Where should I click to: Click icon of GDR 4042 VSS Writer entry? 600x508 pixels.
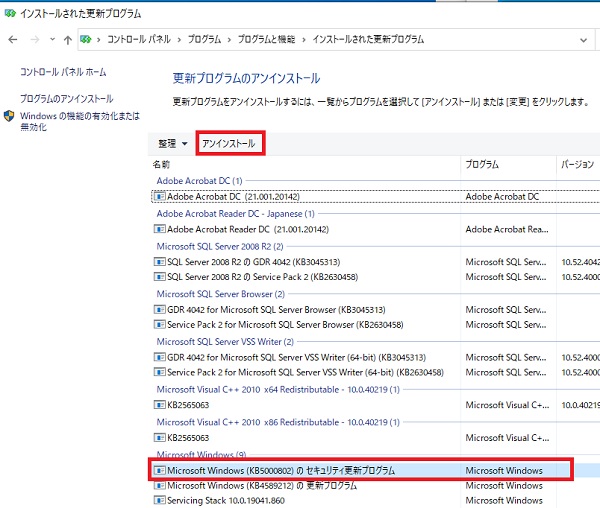click(160, 357)
